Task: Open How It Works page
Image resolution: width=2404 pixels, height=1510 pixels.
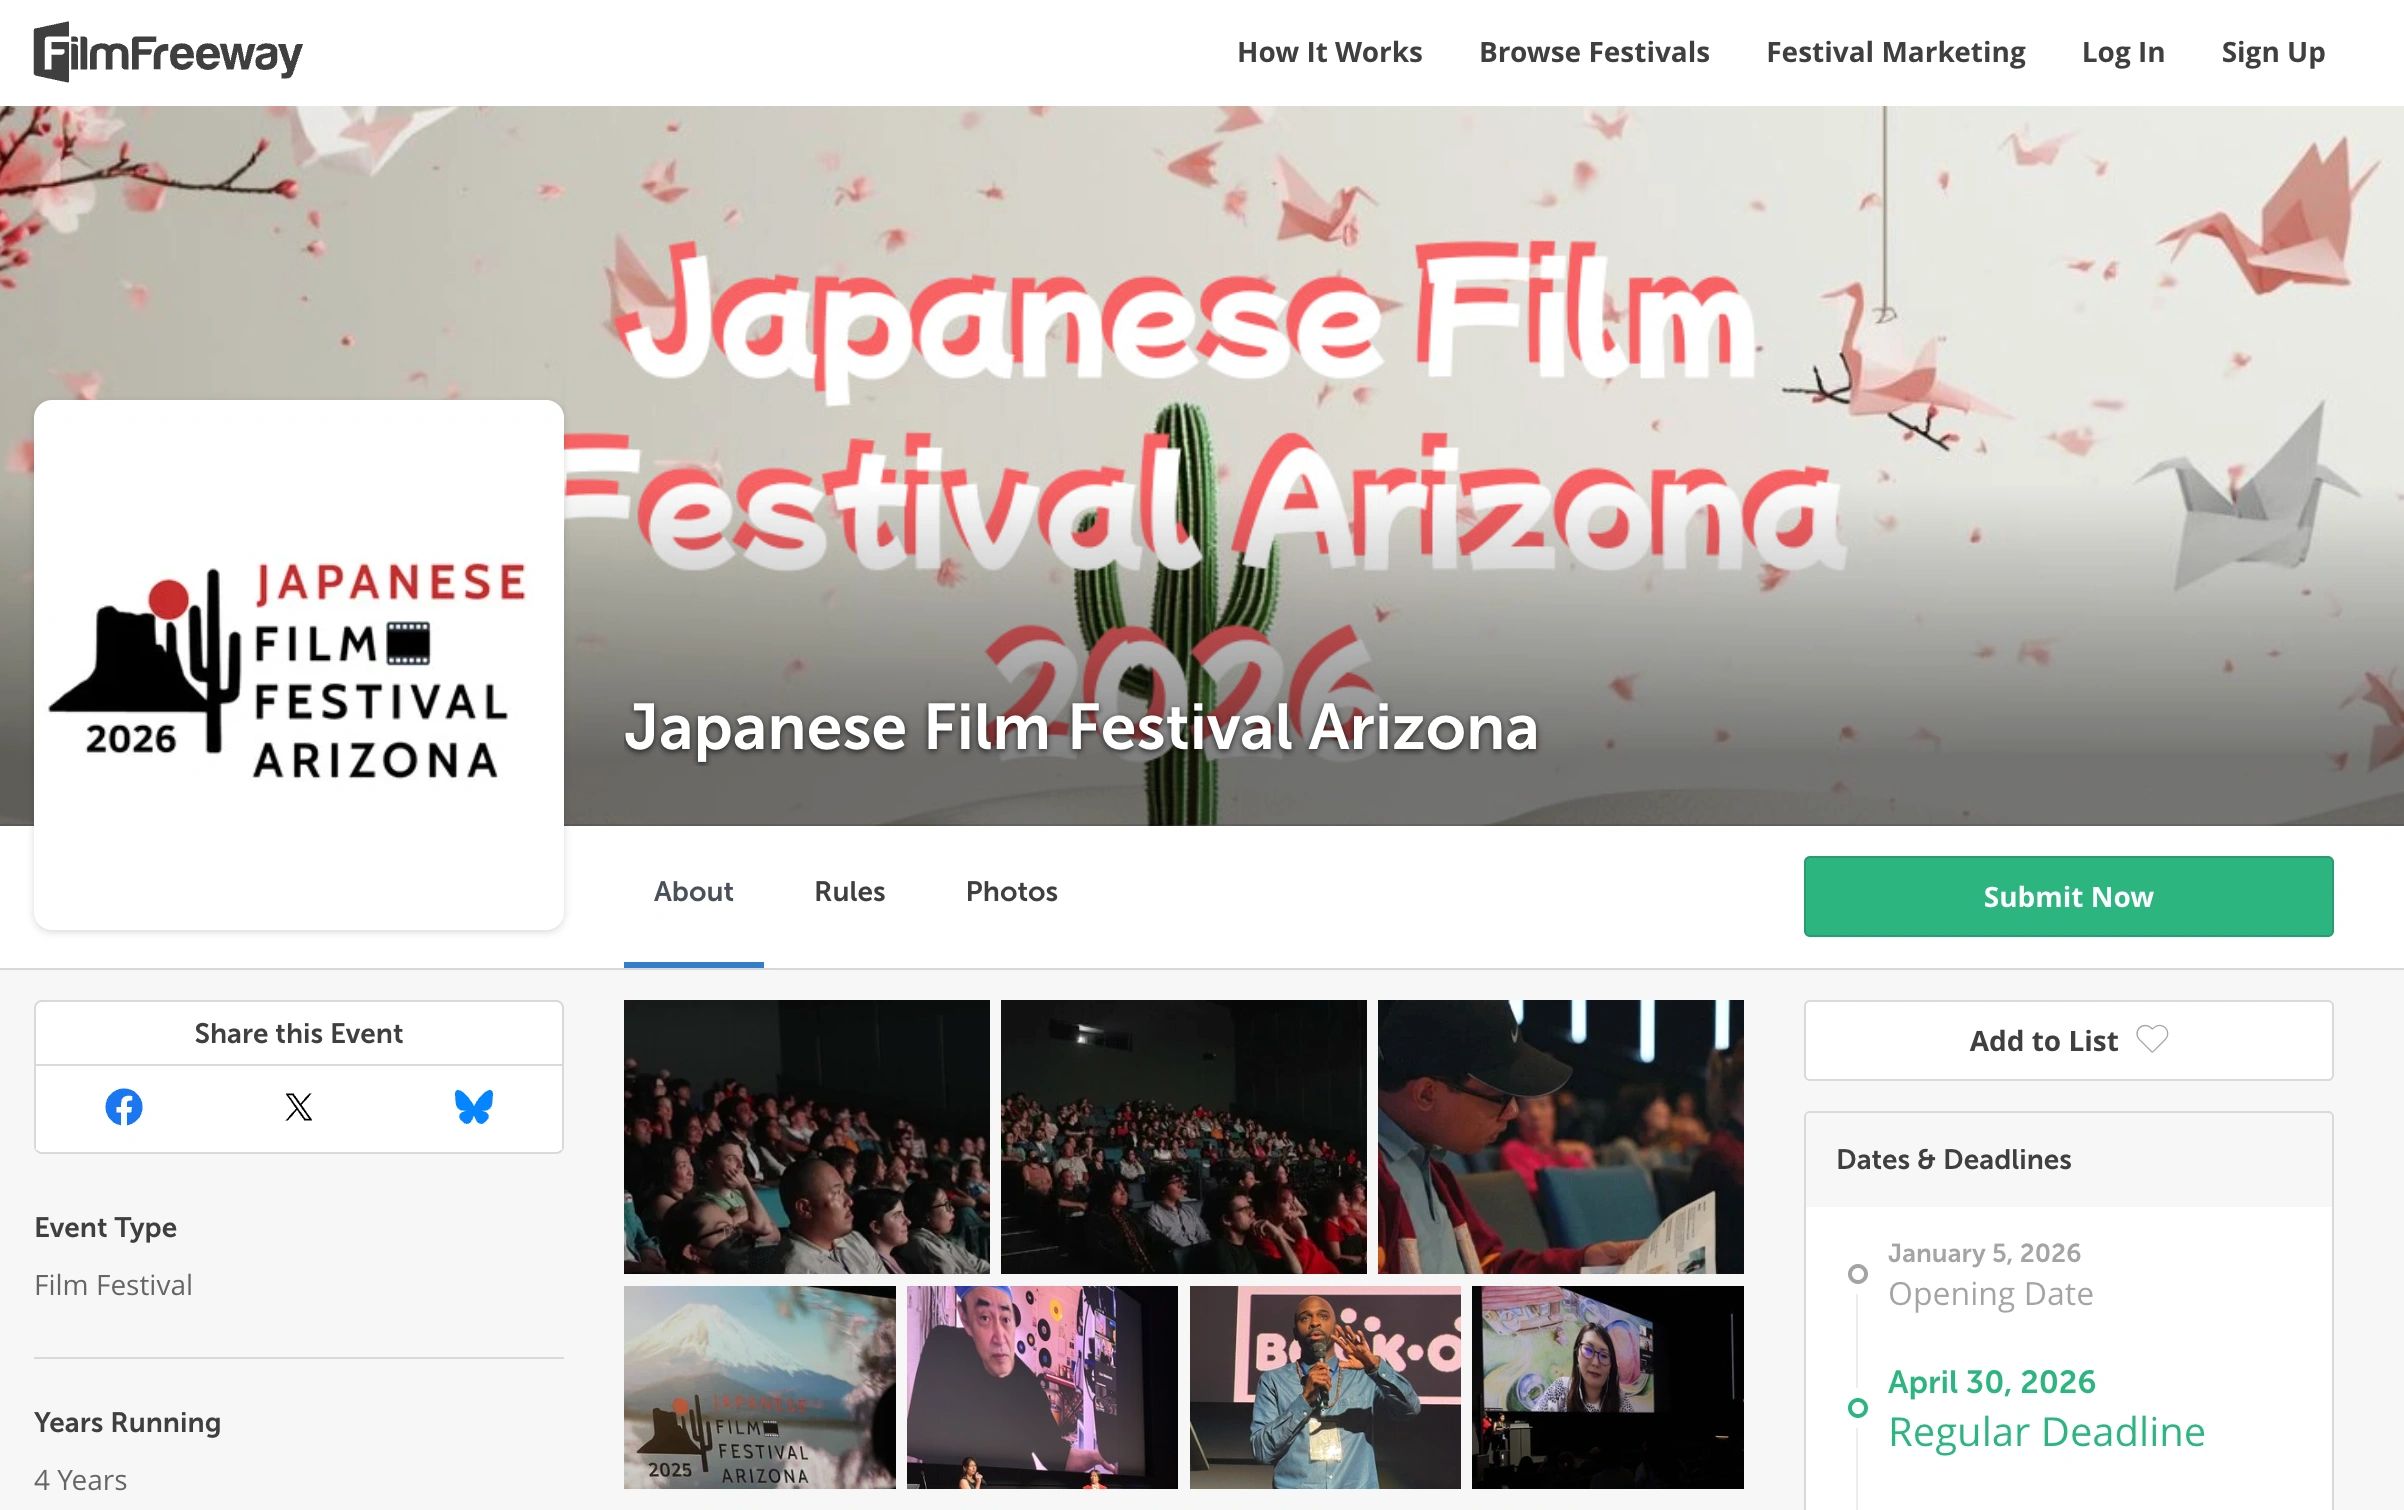Action: 1329,52
